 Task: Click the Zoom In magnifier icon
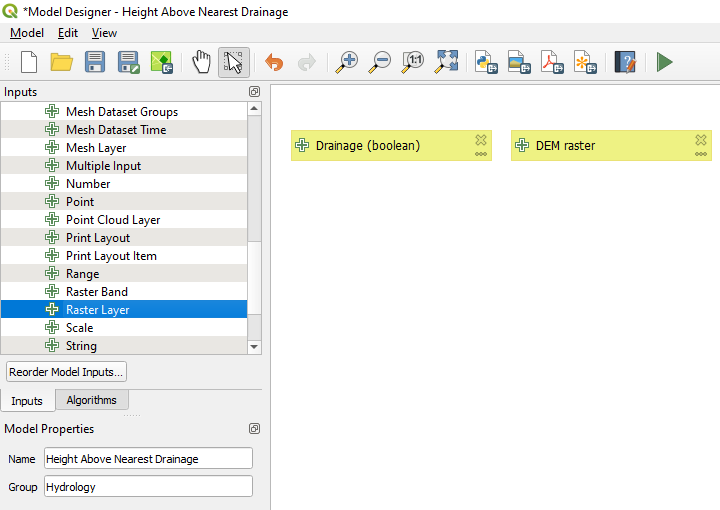[x=347, y=62]
